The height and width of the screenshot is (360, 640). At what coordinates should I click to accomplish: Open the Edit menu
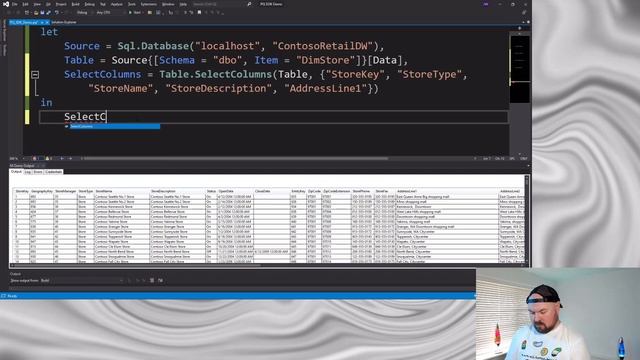(25, 4)
